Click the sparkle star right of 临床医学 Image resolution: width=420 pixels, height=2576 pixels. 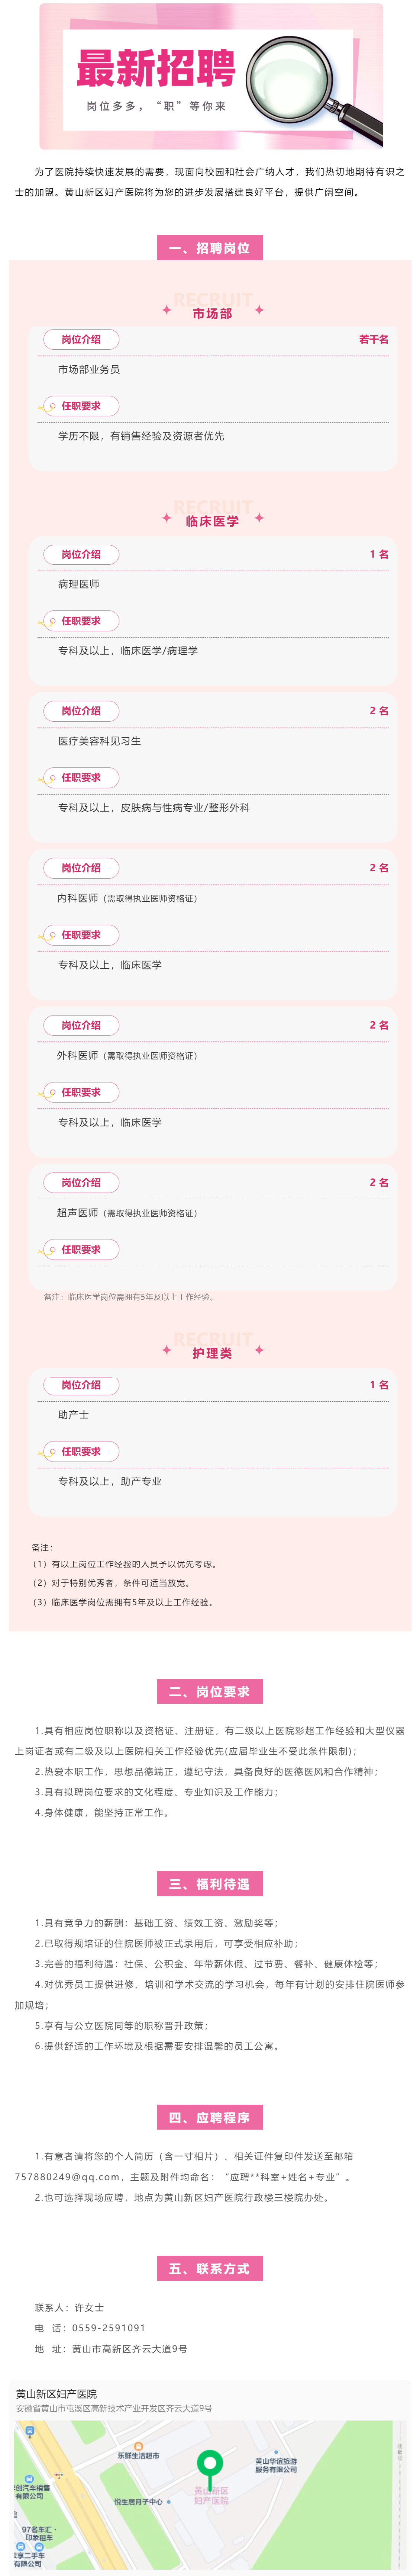pyautogui.click(x=259, y=517)
